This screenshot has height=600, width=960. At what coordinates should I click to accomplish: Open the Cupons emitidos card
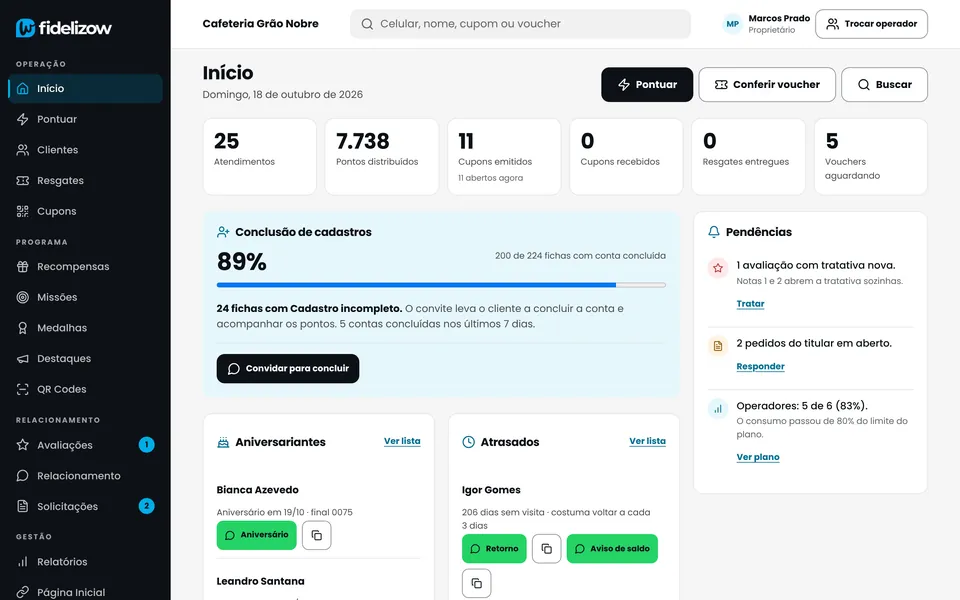504,157
